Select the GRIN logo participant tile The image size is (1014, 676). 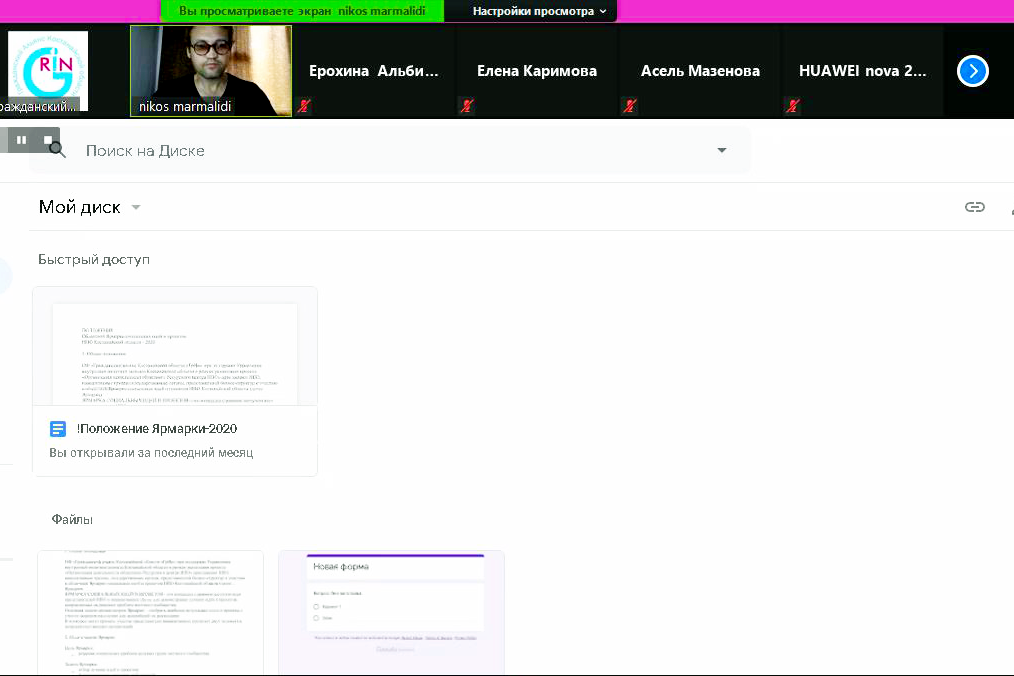click(x=46, y=70)
